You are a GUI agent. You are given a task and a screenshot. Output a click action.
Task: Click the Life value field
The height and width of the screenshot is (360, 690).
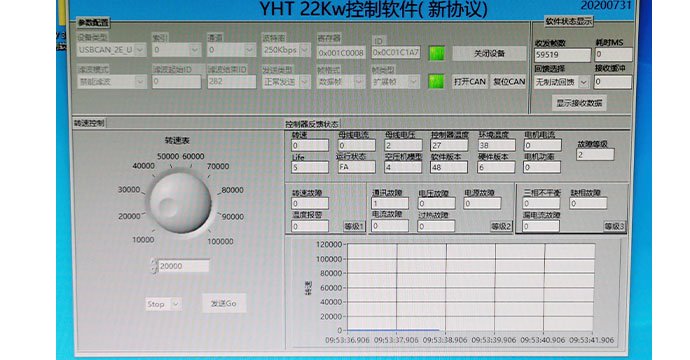coord(310,167)
